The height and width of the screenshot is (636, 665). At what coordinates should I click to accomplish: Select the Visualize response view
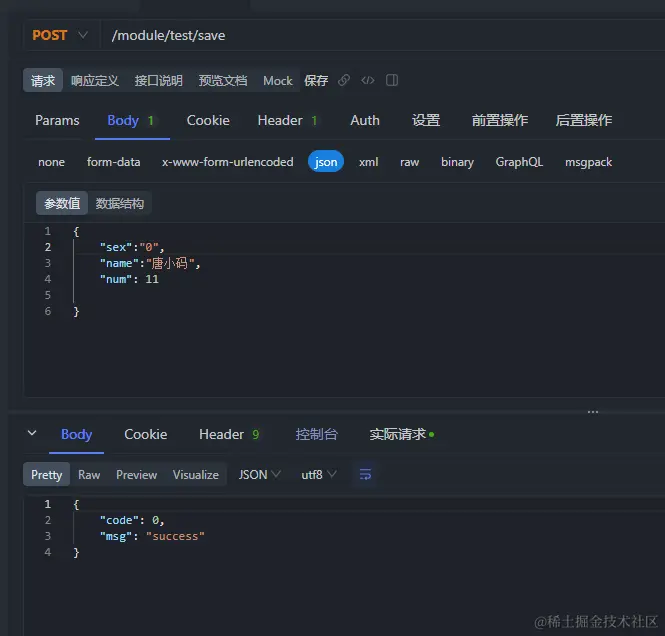click(196, 474)
